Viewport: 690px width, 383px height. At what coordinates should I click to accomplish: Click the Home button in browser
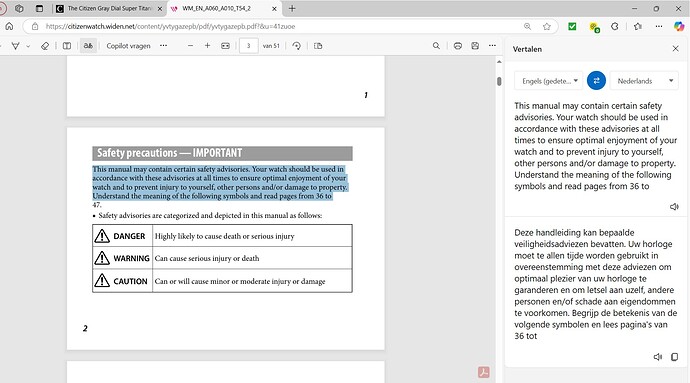click(9, 26)
